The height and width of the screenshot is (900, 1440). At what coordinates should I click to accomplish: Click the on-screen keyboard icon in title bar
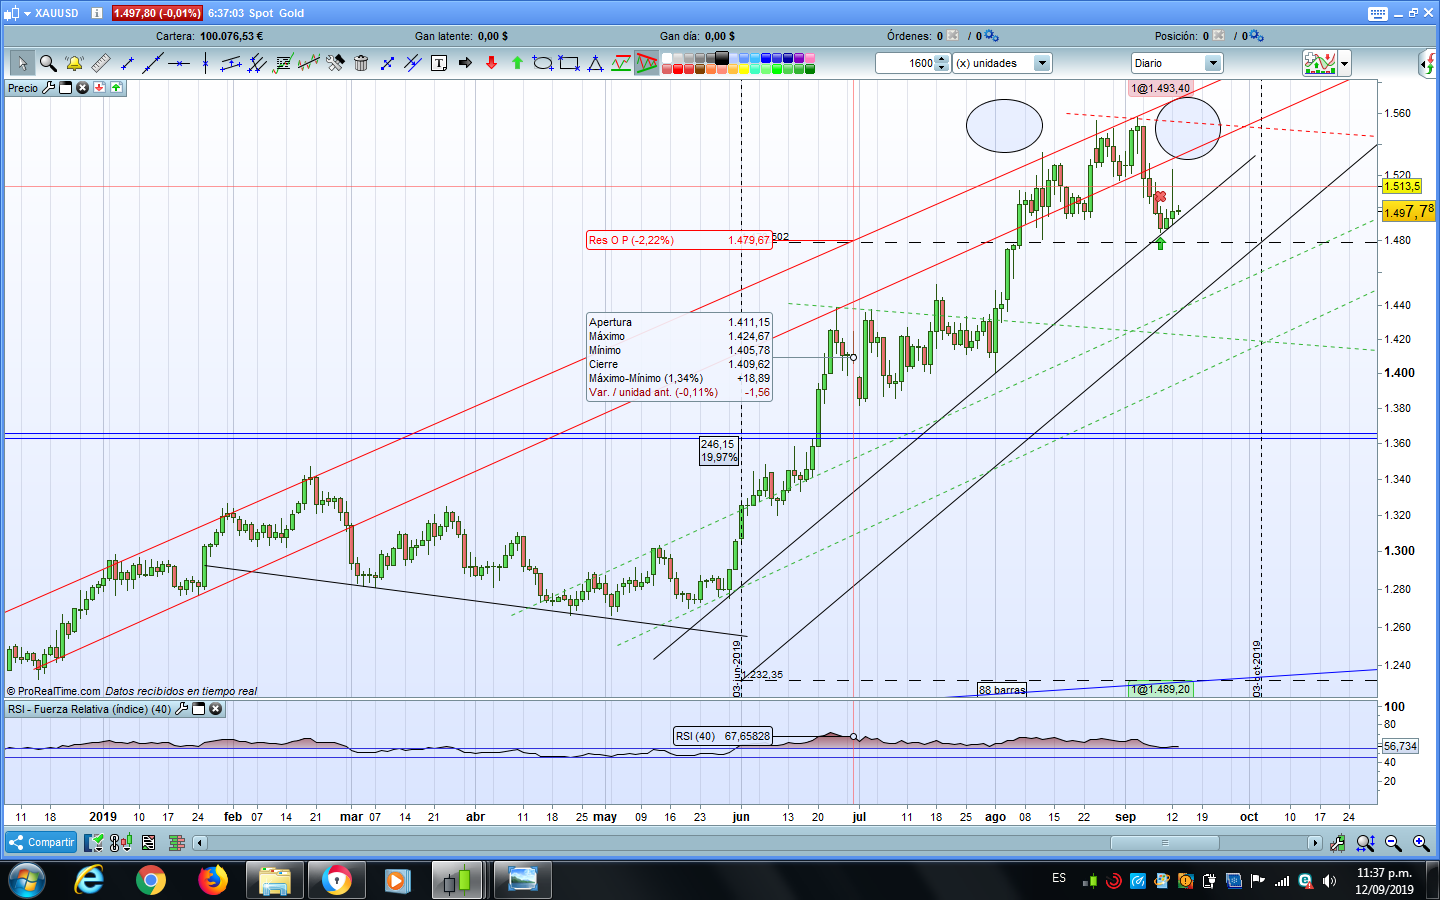1378,13
